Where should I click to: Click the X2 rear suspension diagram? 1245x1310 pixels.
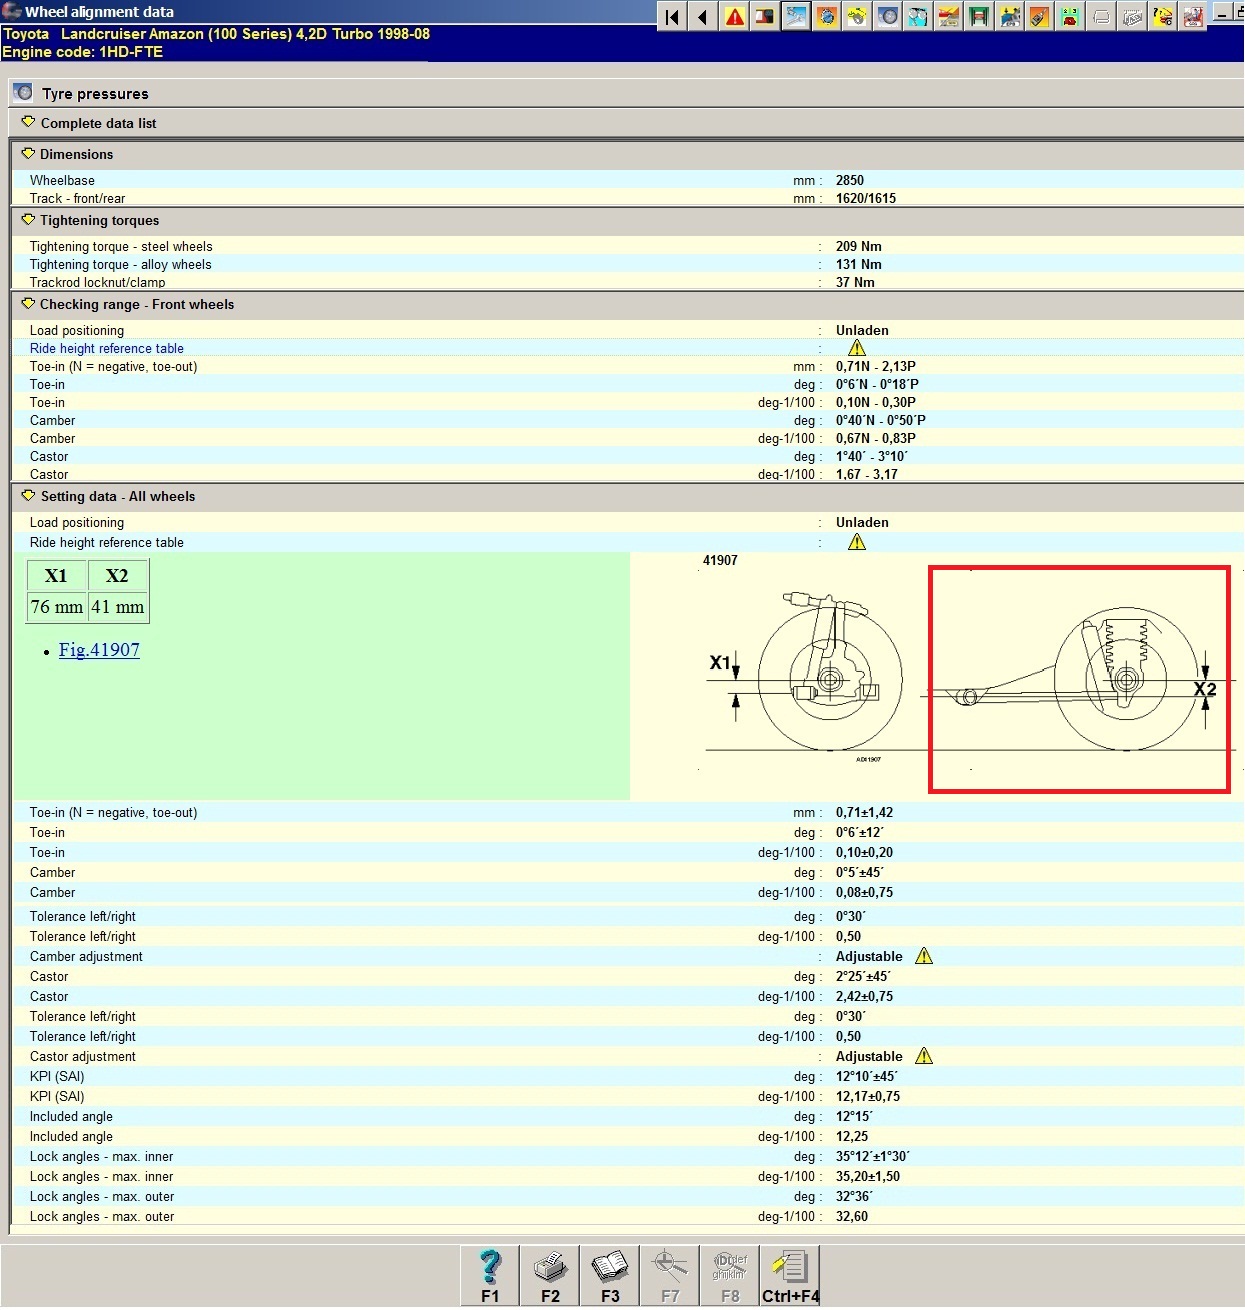(x=1079, y=680)
